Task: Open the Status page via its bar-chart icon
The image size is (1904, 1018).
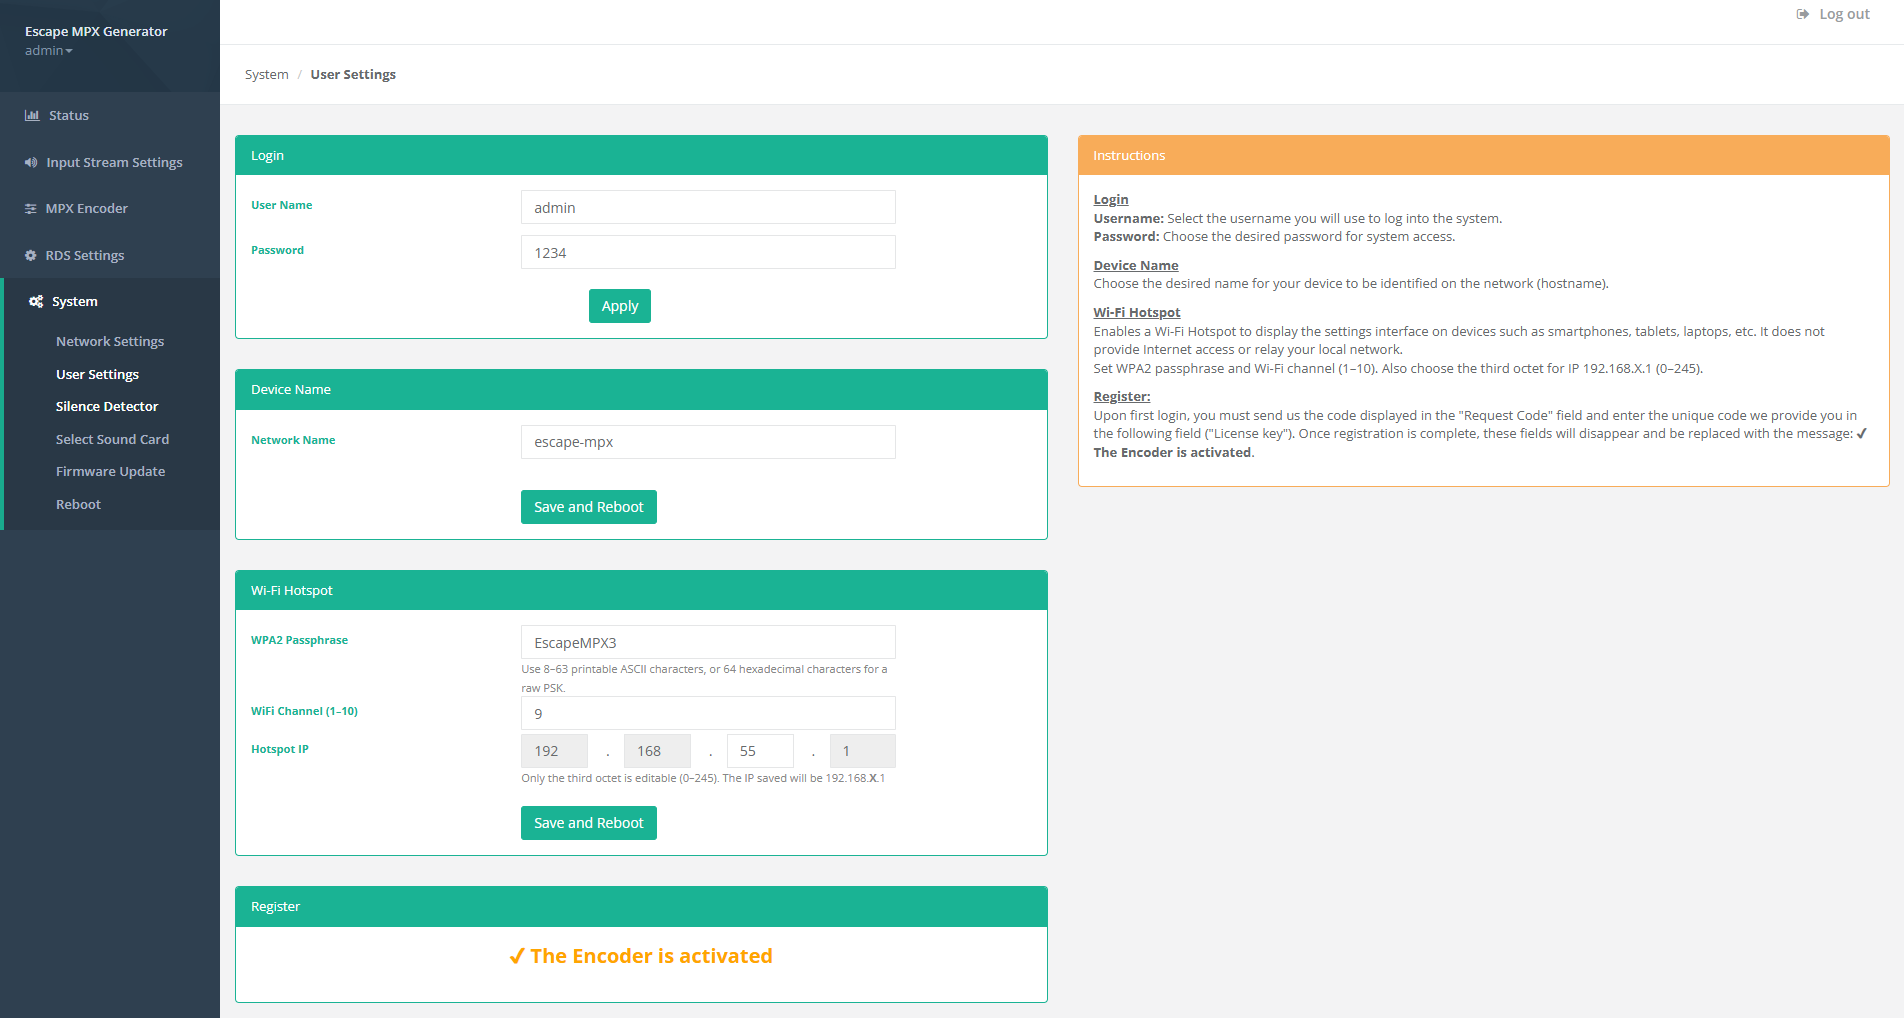Action: (x=31, y=115)
